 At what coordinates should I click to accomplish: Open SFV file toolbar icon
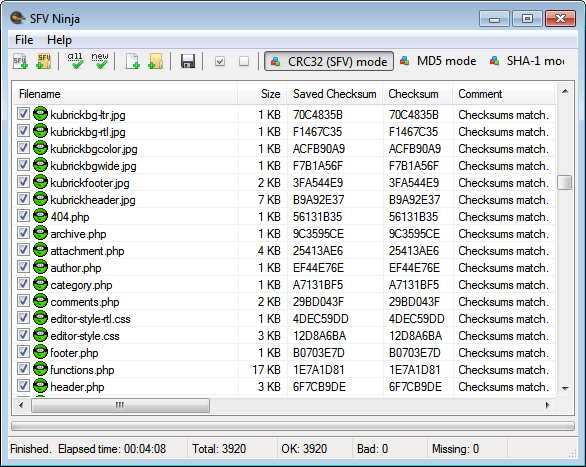coord(20,61)
